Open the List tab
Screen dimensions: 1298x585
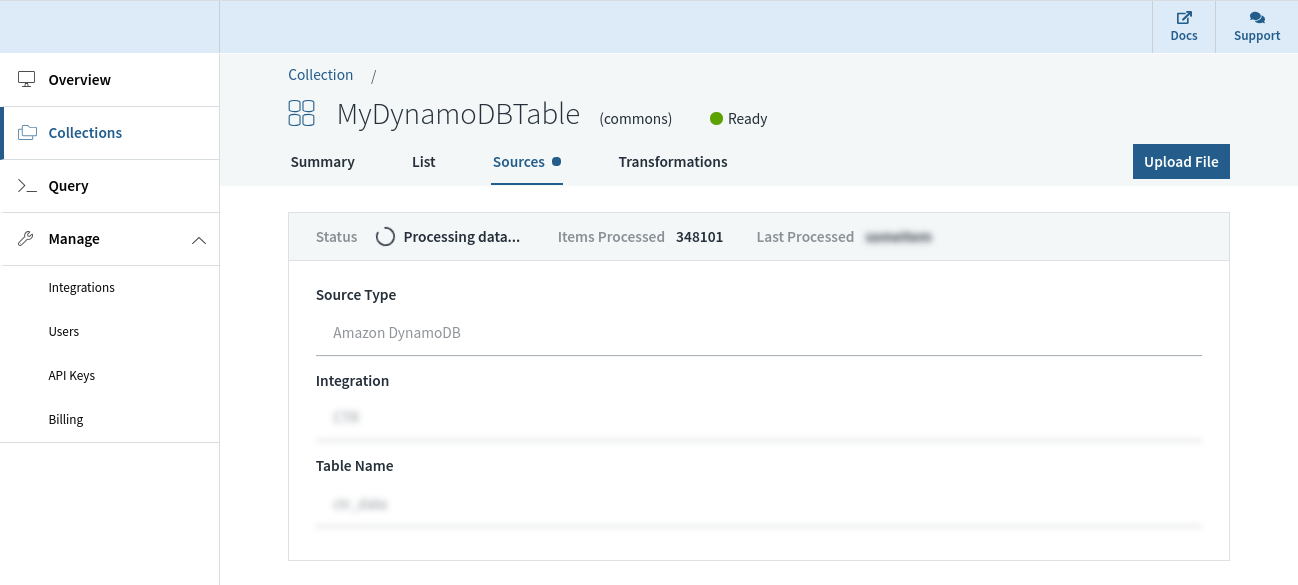pos(424,162)
